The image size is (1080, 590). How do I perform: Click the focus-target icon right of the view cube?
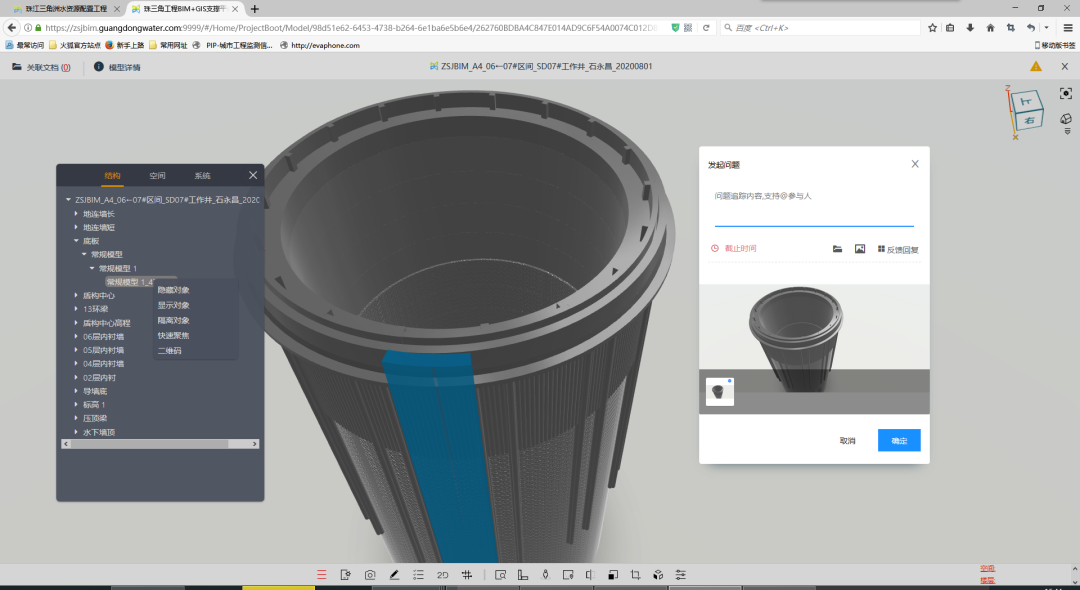point(1066,94)
